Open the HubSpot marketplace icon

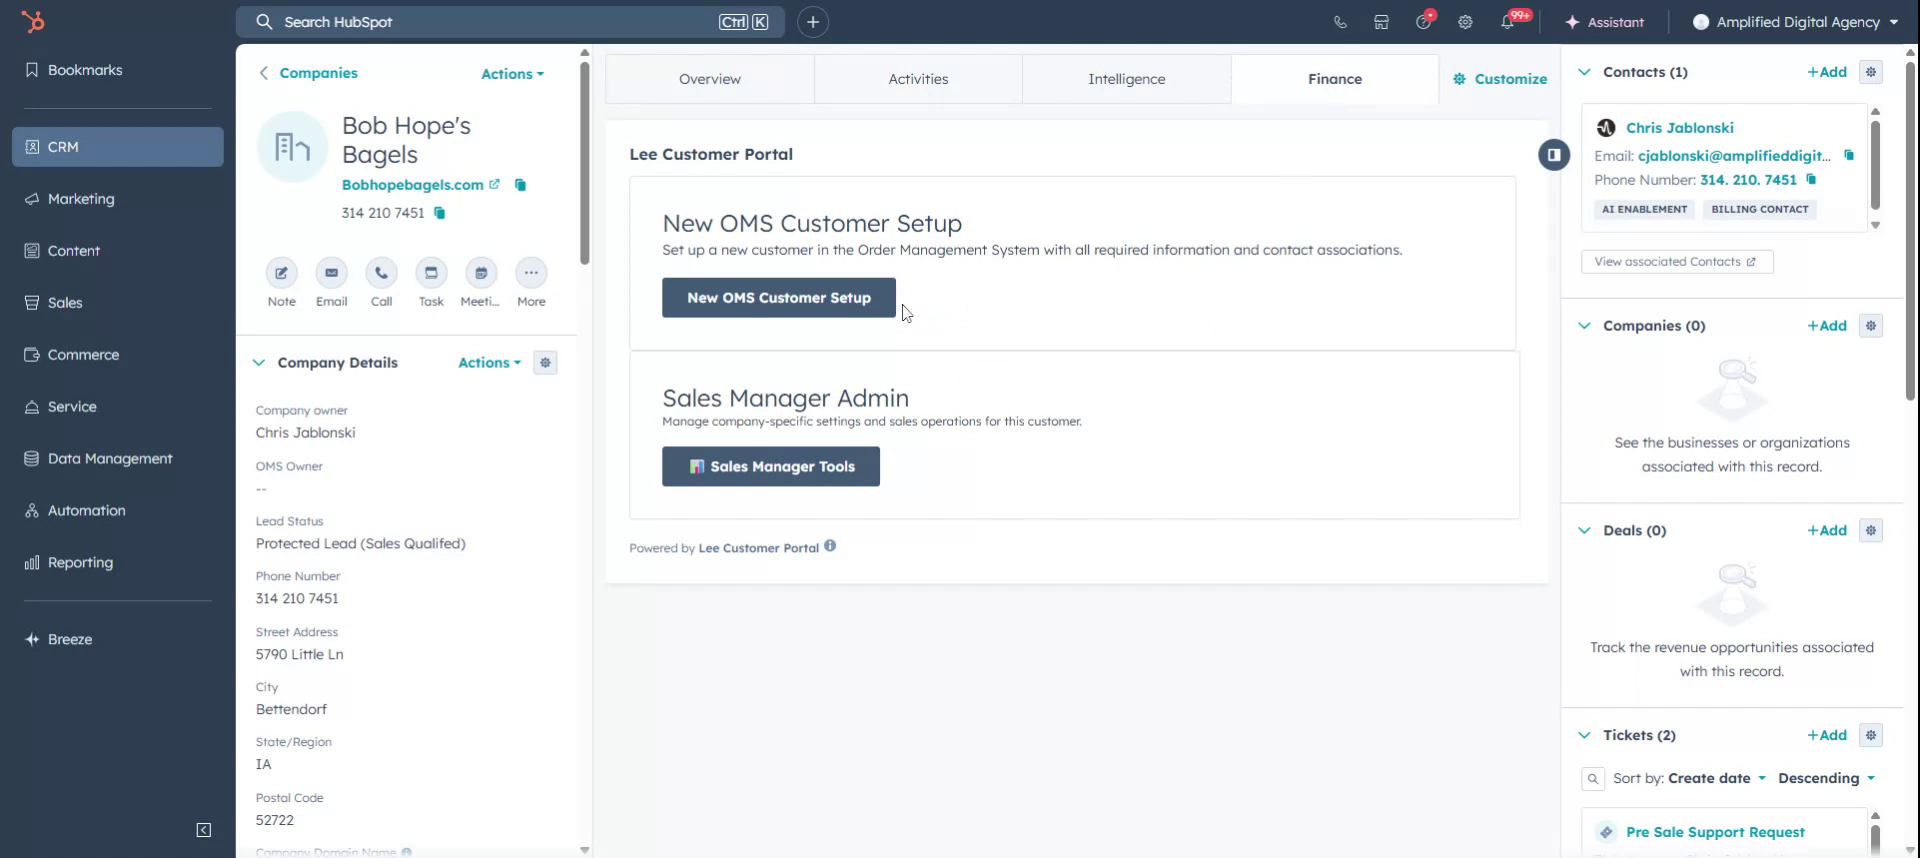click(1381, 22)
